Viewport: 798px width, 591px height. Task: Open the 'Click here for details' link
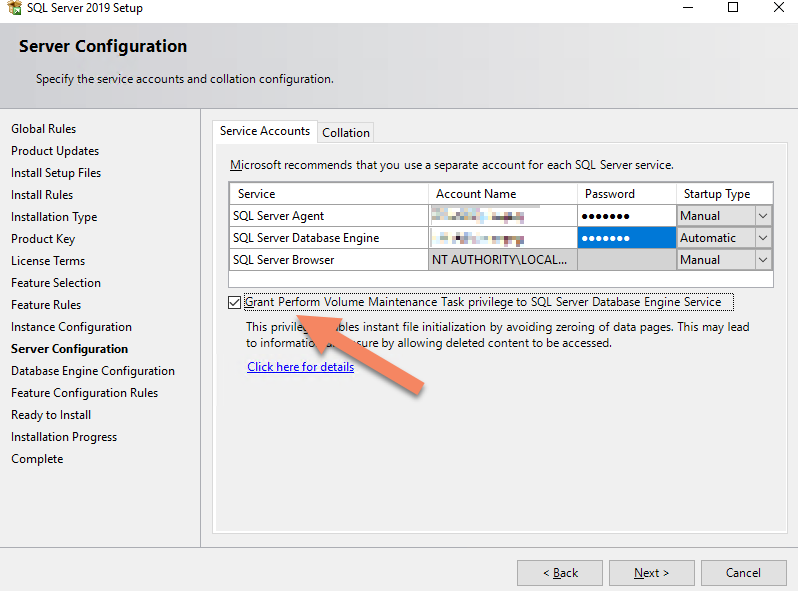pyautogui.click(x=301, y=367)
